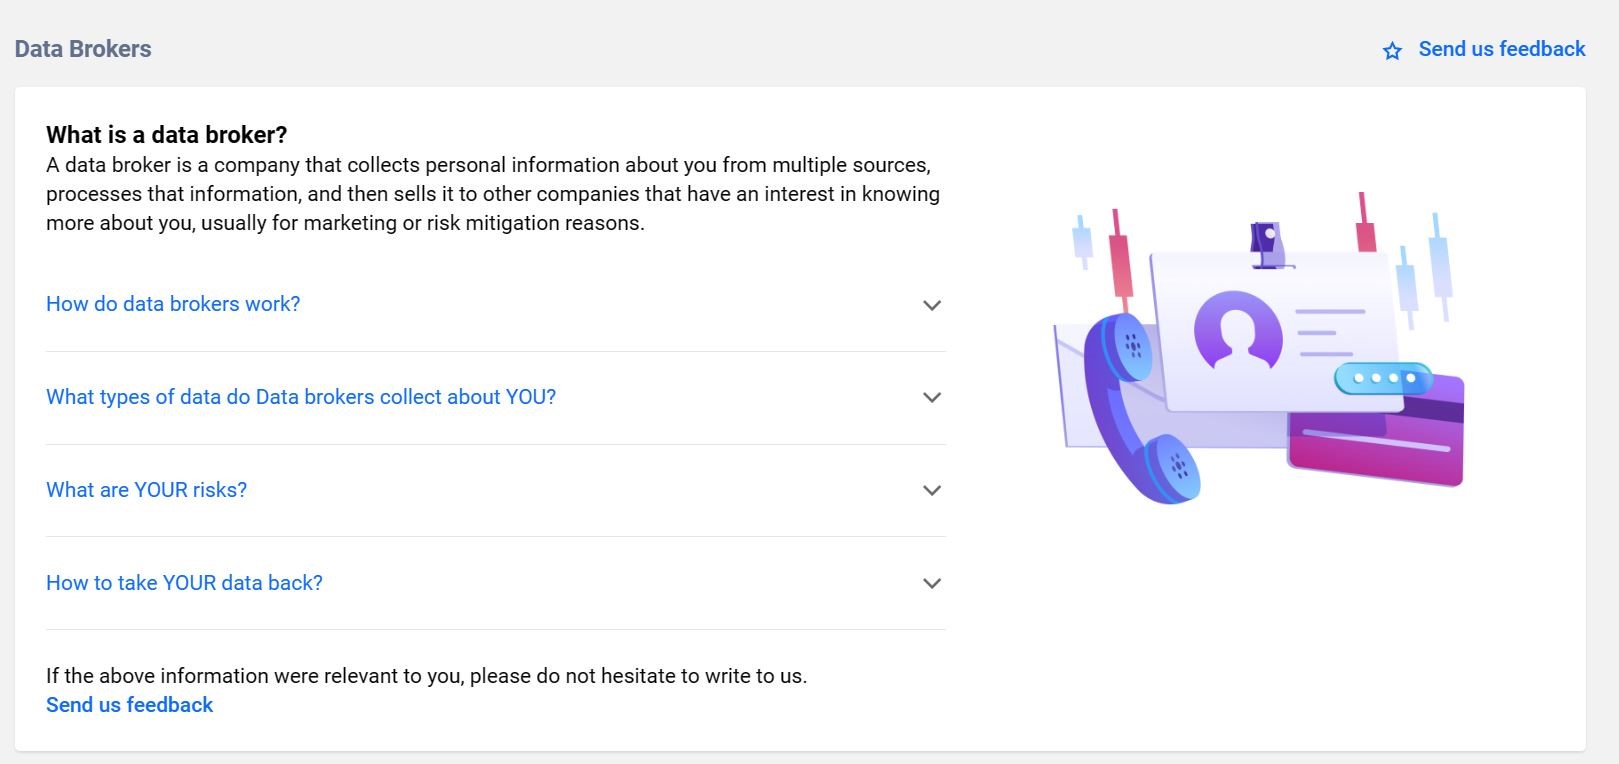The width and height of the screenshot is (1619, 764).
Task: Click the pin clip atop the ID card
Action: (1268, 245)
